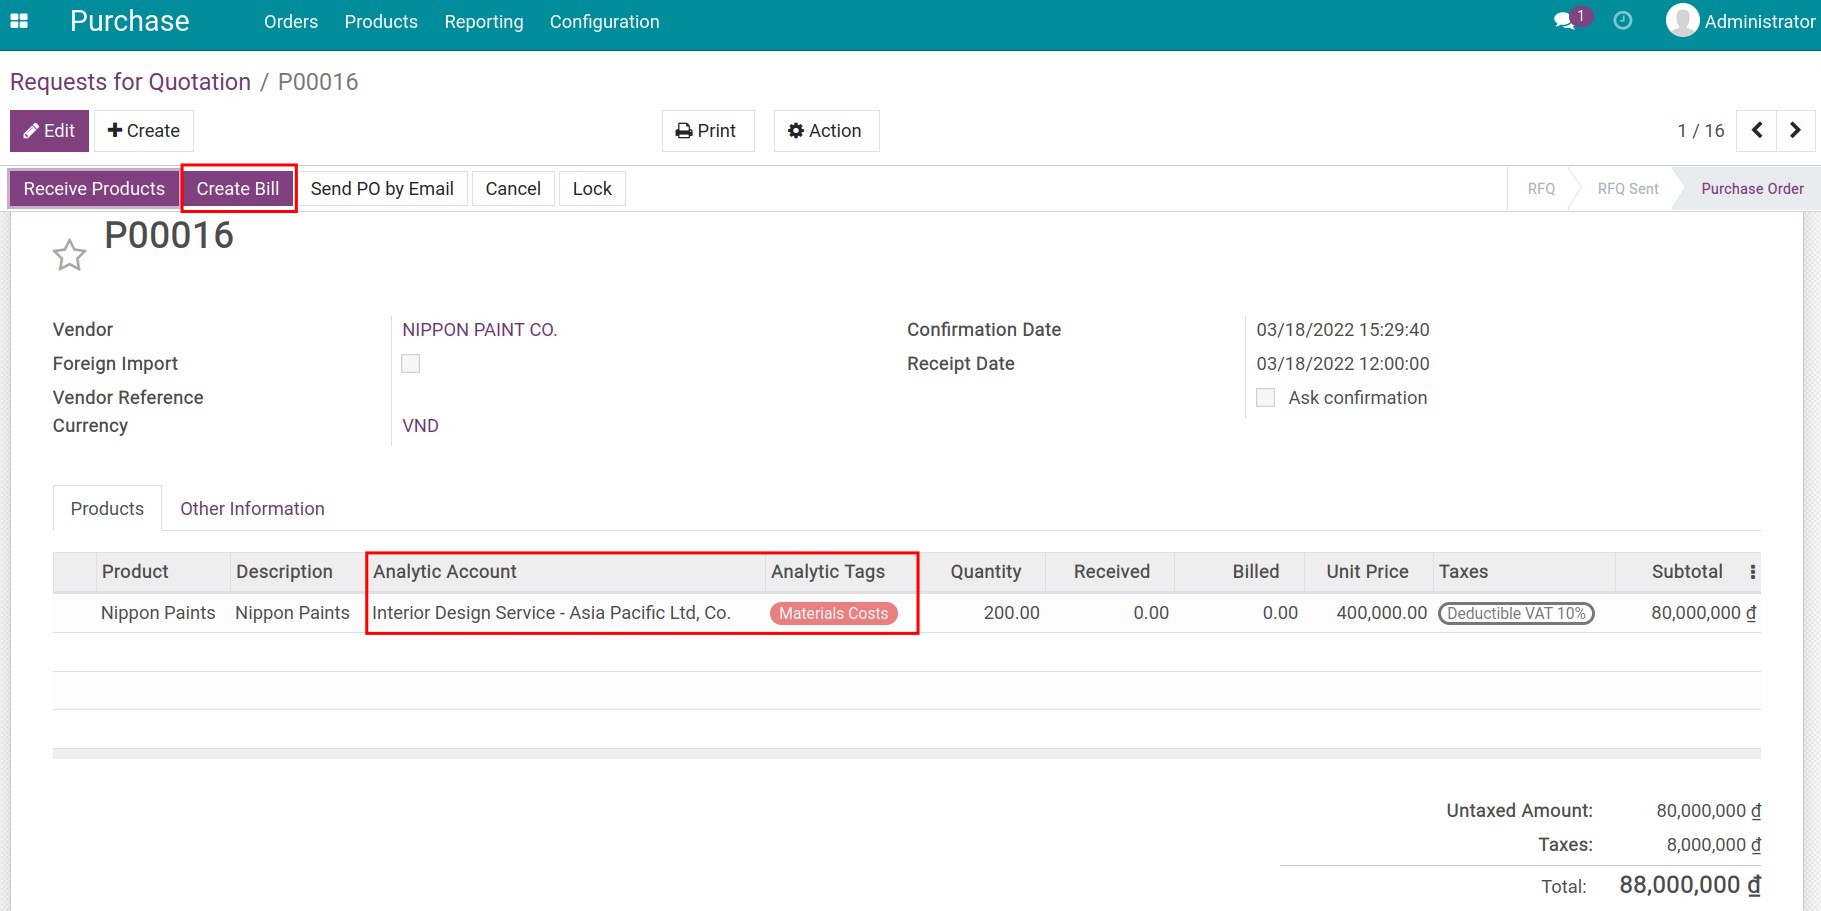Viewport: 1821px width, 911px height.
Task: Star P00016 as a favorite
Action: tap(69, 254)
